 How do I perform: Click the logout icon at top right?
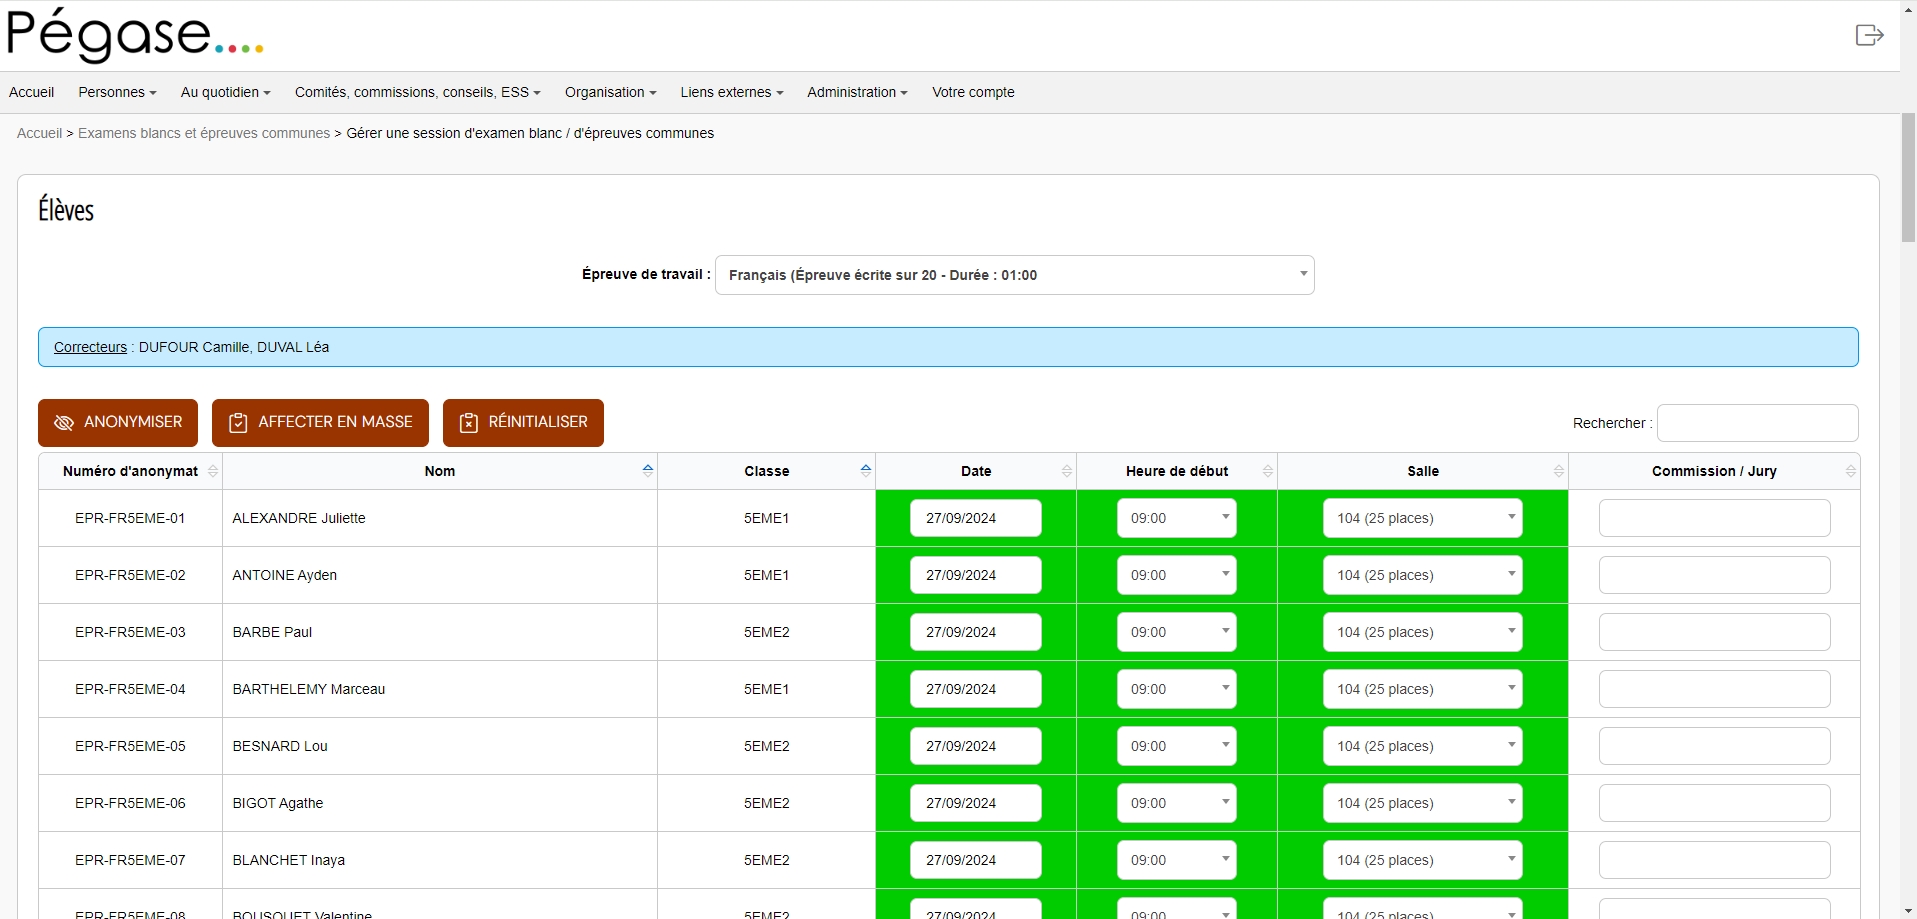[1869, 35]
